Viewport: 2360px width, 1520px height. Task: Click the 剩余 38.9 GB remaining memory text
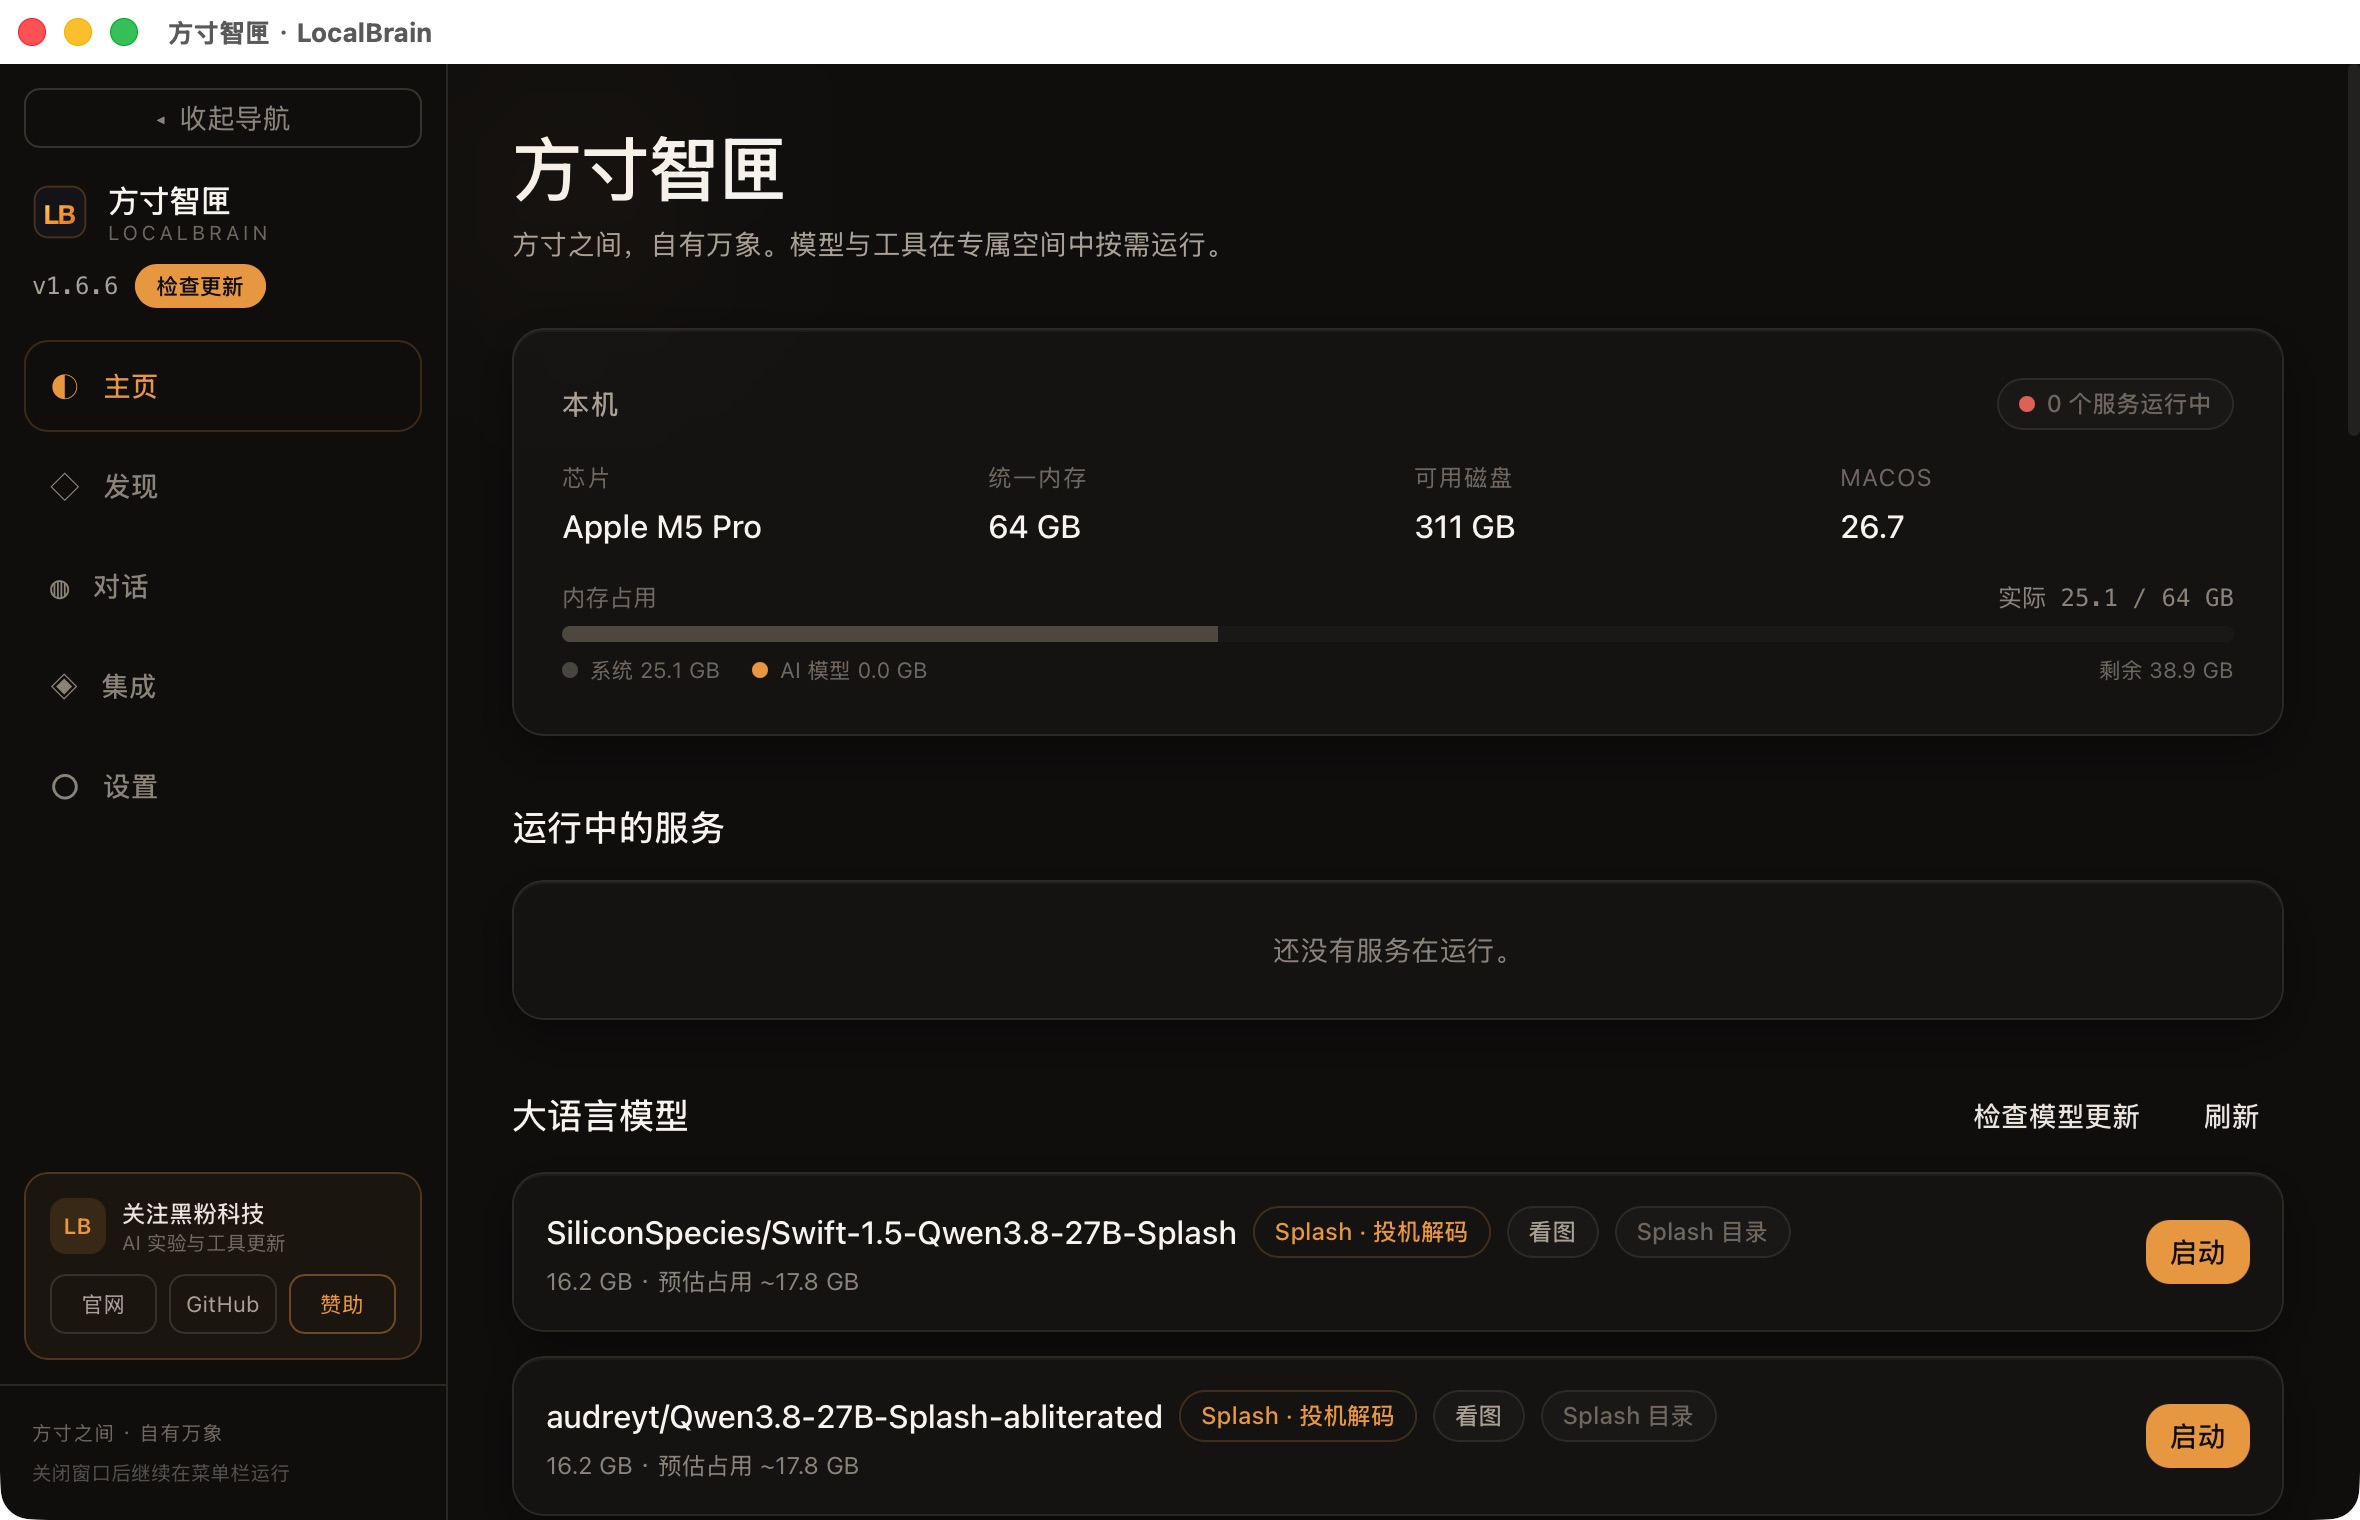click(x=2165, y=670)
